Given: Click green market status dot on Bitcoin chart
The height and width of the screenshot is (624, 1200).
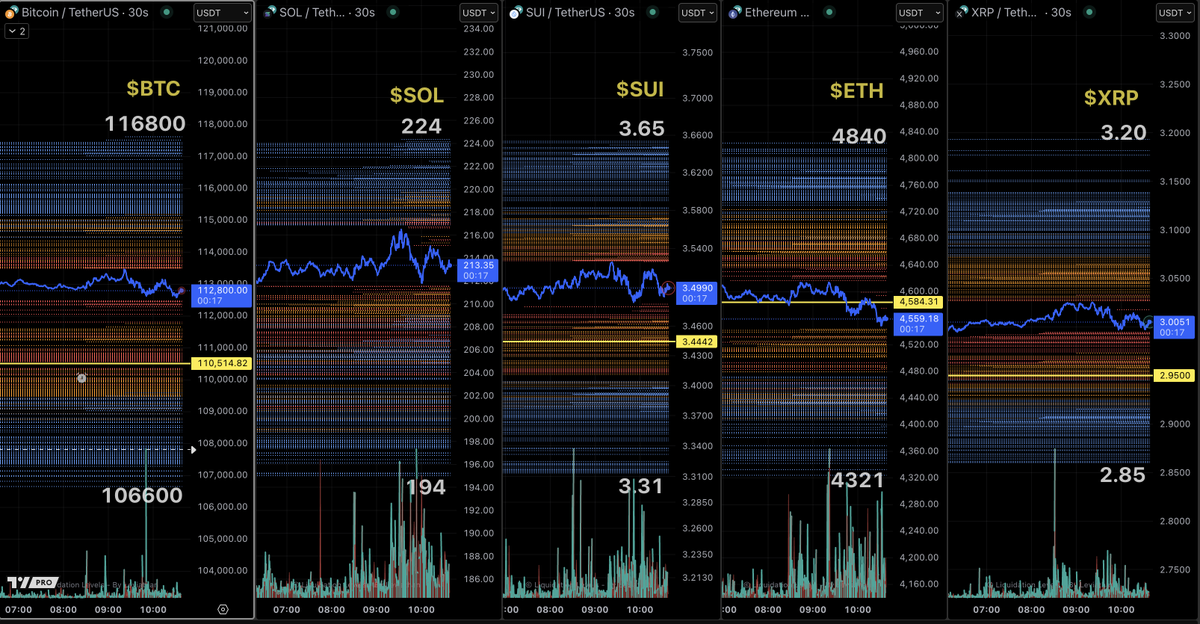Looking at the screenshot, I should tap(165, 13).
